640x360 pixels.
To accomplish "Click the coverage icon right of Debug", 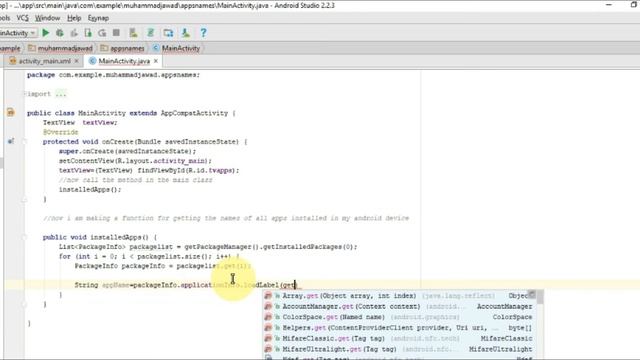I will click(x=74, y=33).
